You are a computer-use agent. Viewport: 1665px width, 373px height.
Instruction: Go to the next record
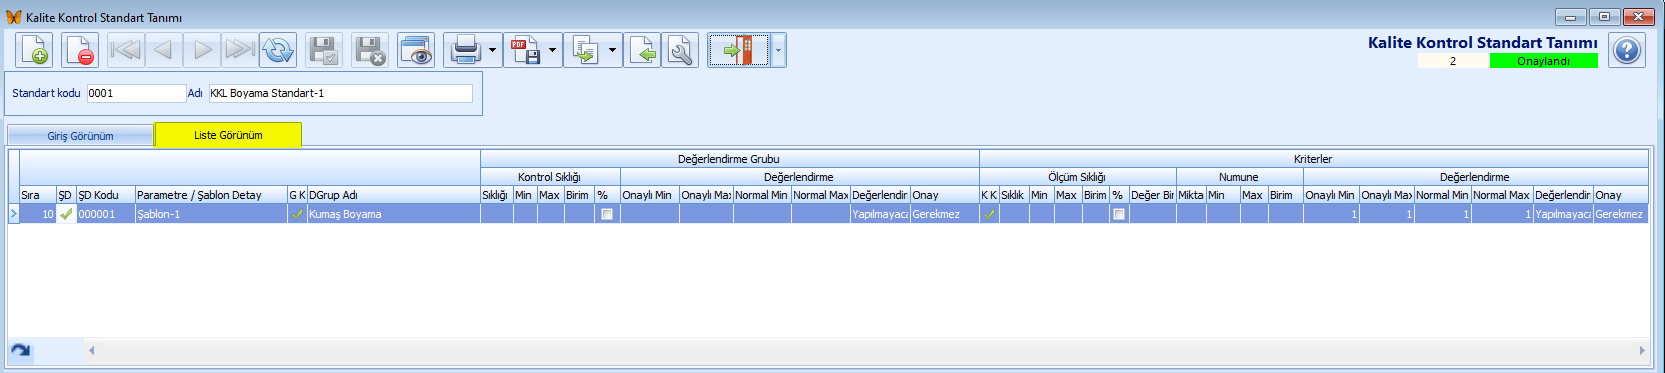coord(202,50)
